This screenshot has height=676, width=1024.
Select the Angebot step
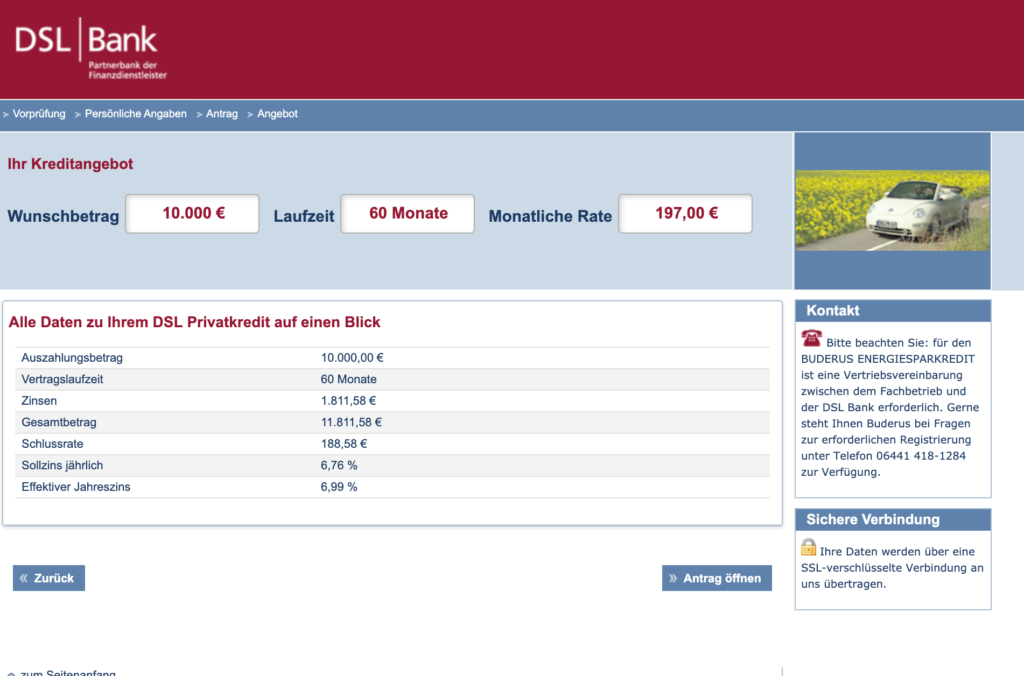[x=277, y=114]
